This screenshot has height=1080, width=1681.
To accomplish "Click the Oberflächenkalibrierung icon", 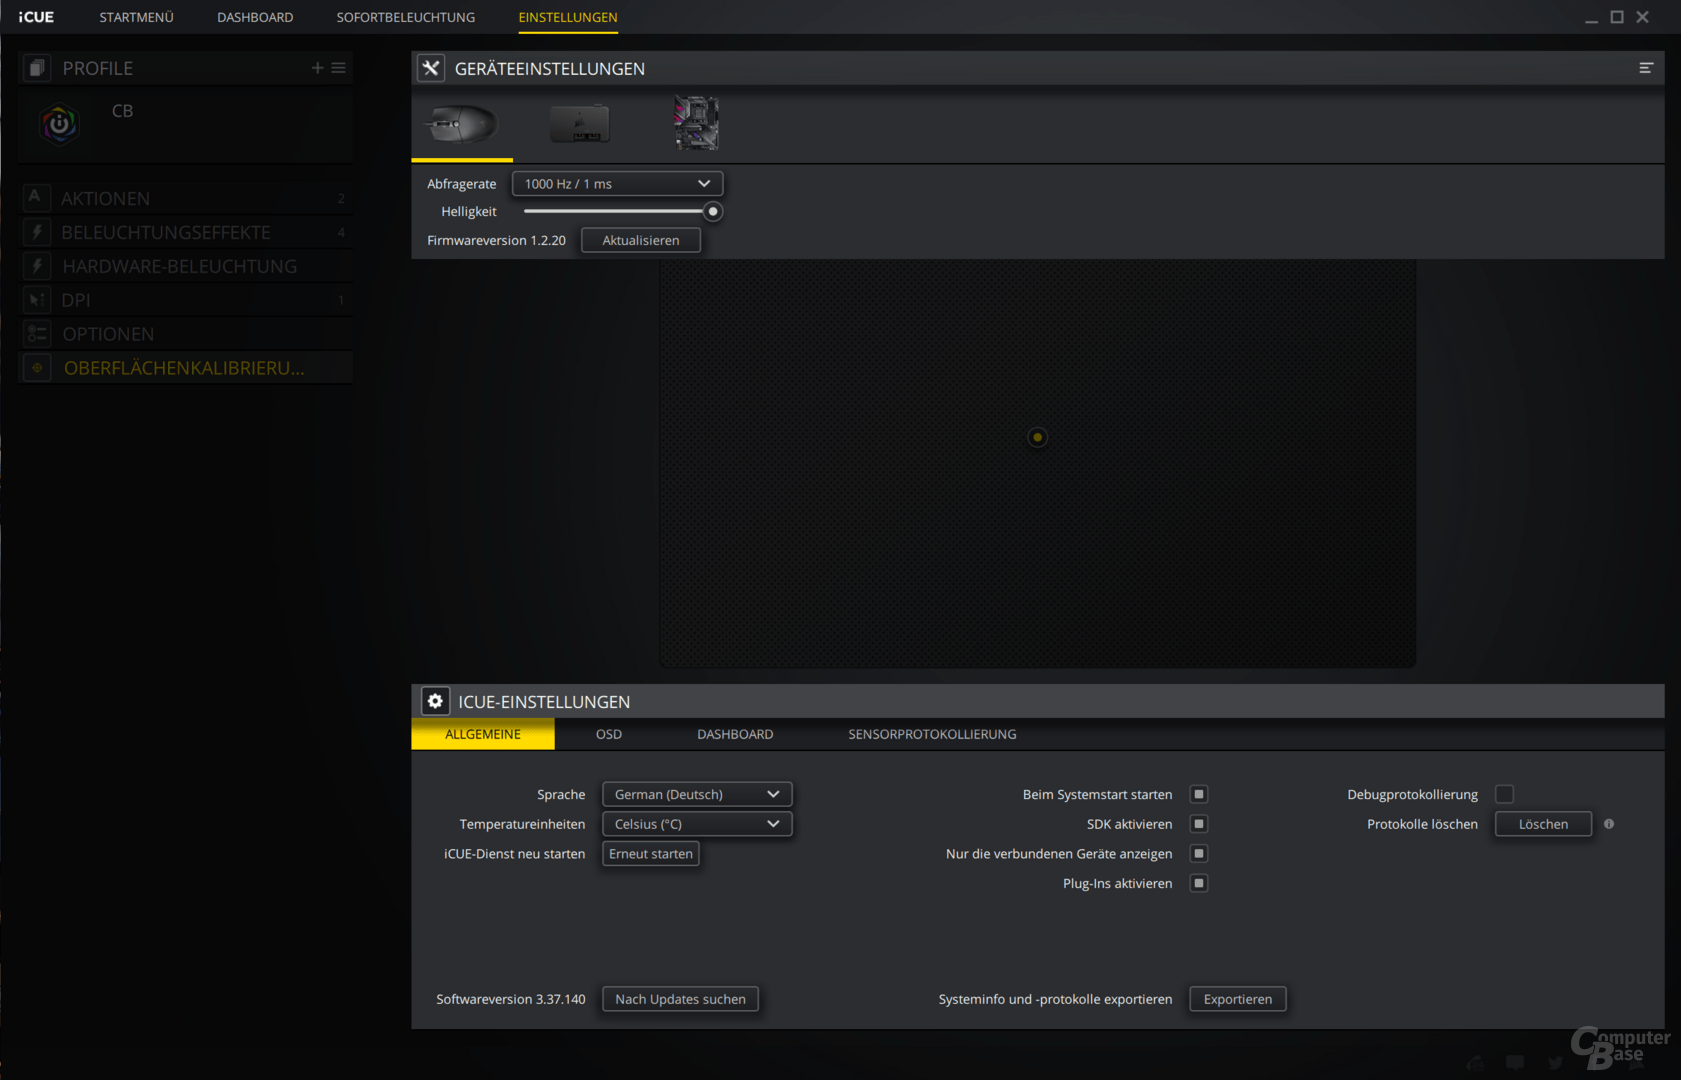I will click(37, 368).
